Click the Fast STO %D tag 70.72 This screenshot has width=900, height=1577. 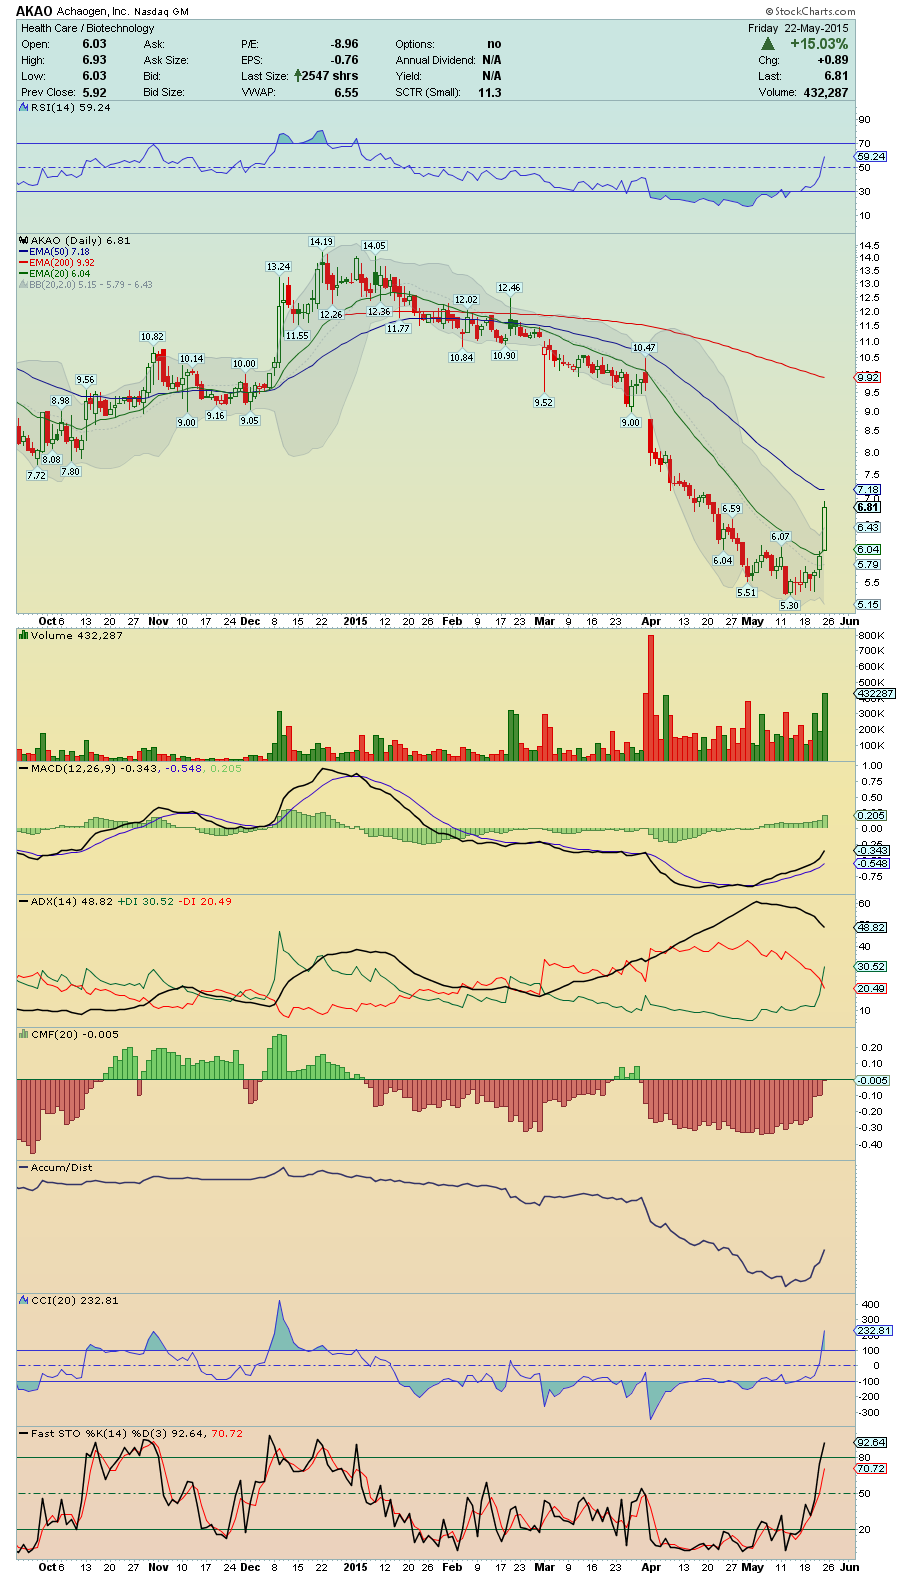[871, 1468]
